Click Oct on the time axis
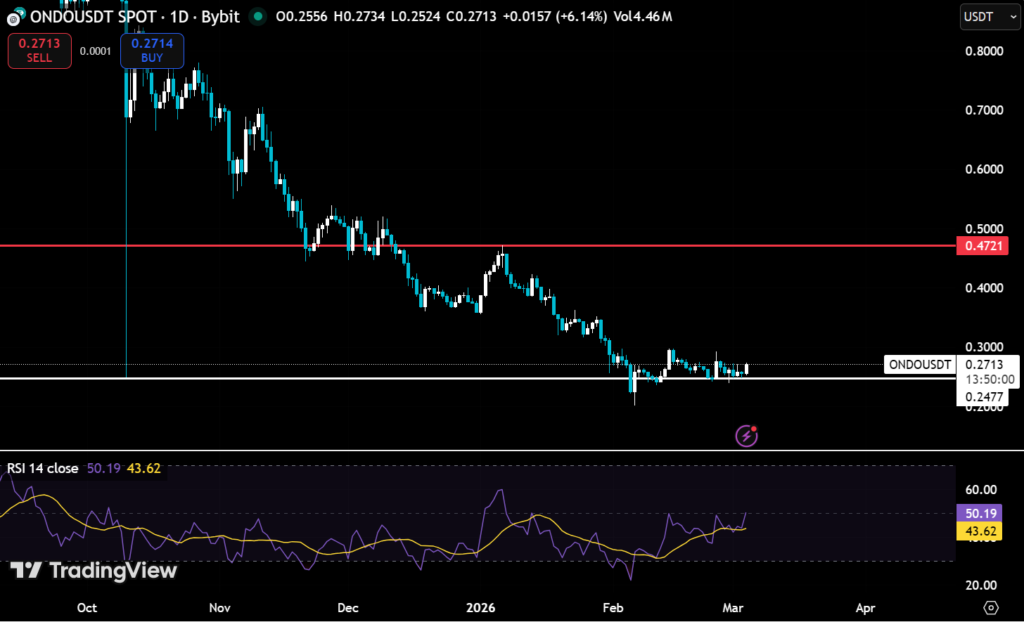The image size is (1024, 622). (x=86, y=607)
